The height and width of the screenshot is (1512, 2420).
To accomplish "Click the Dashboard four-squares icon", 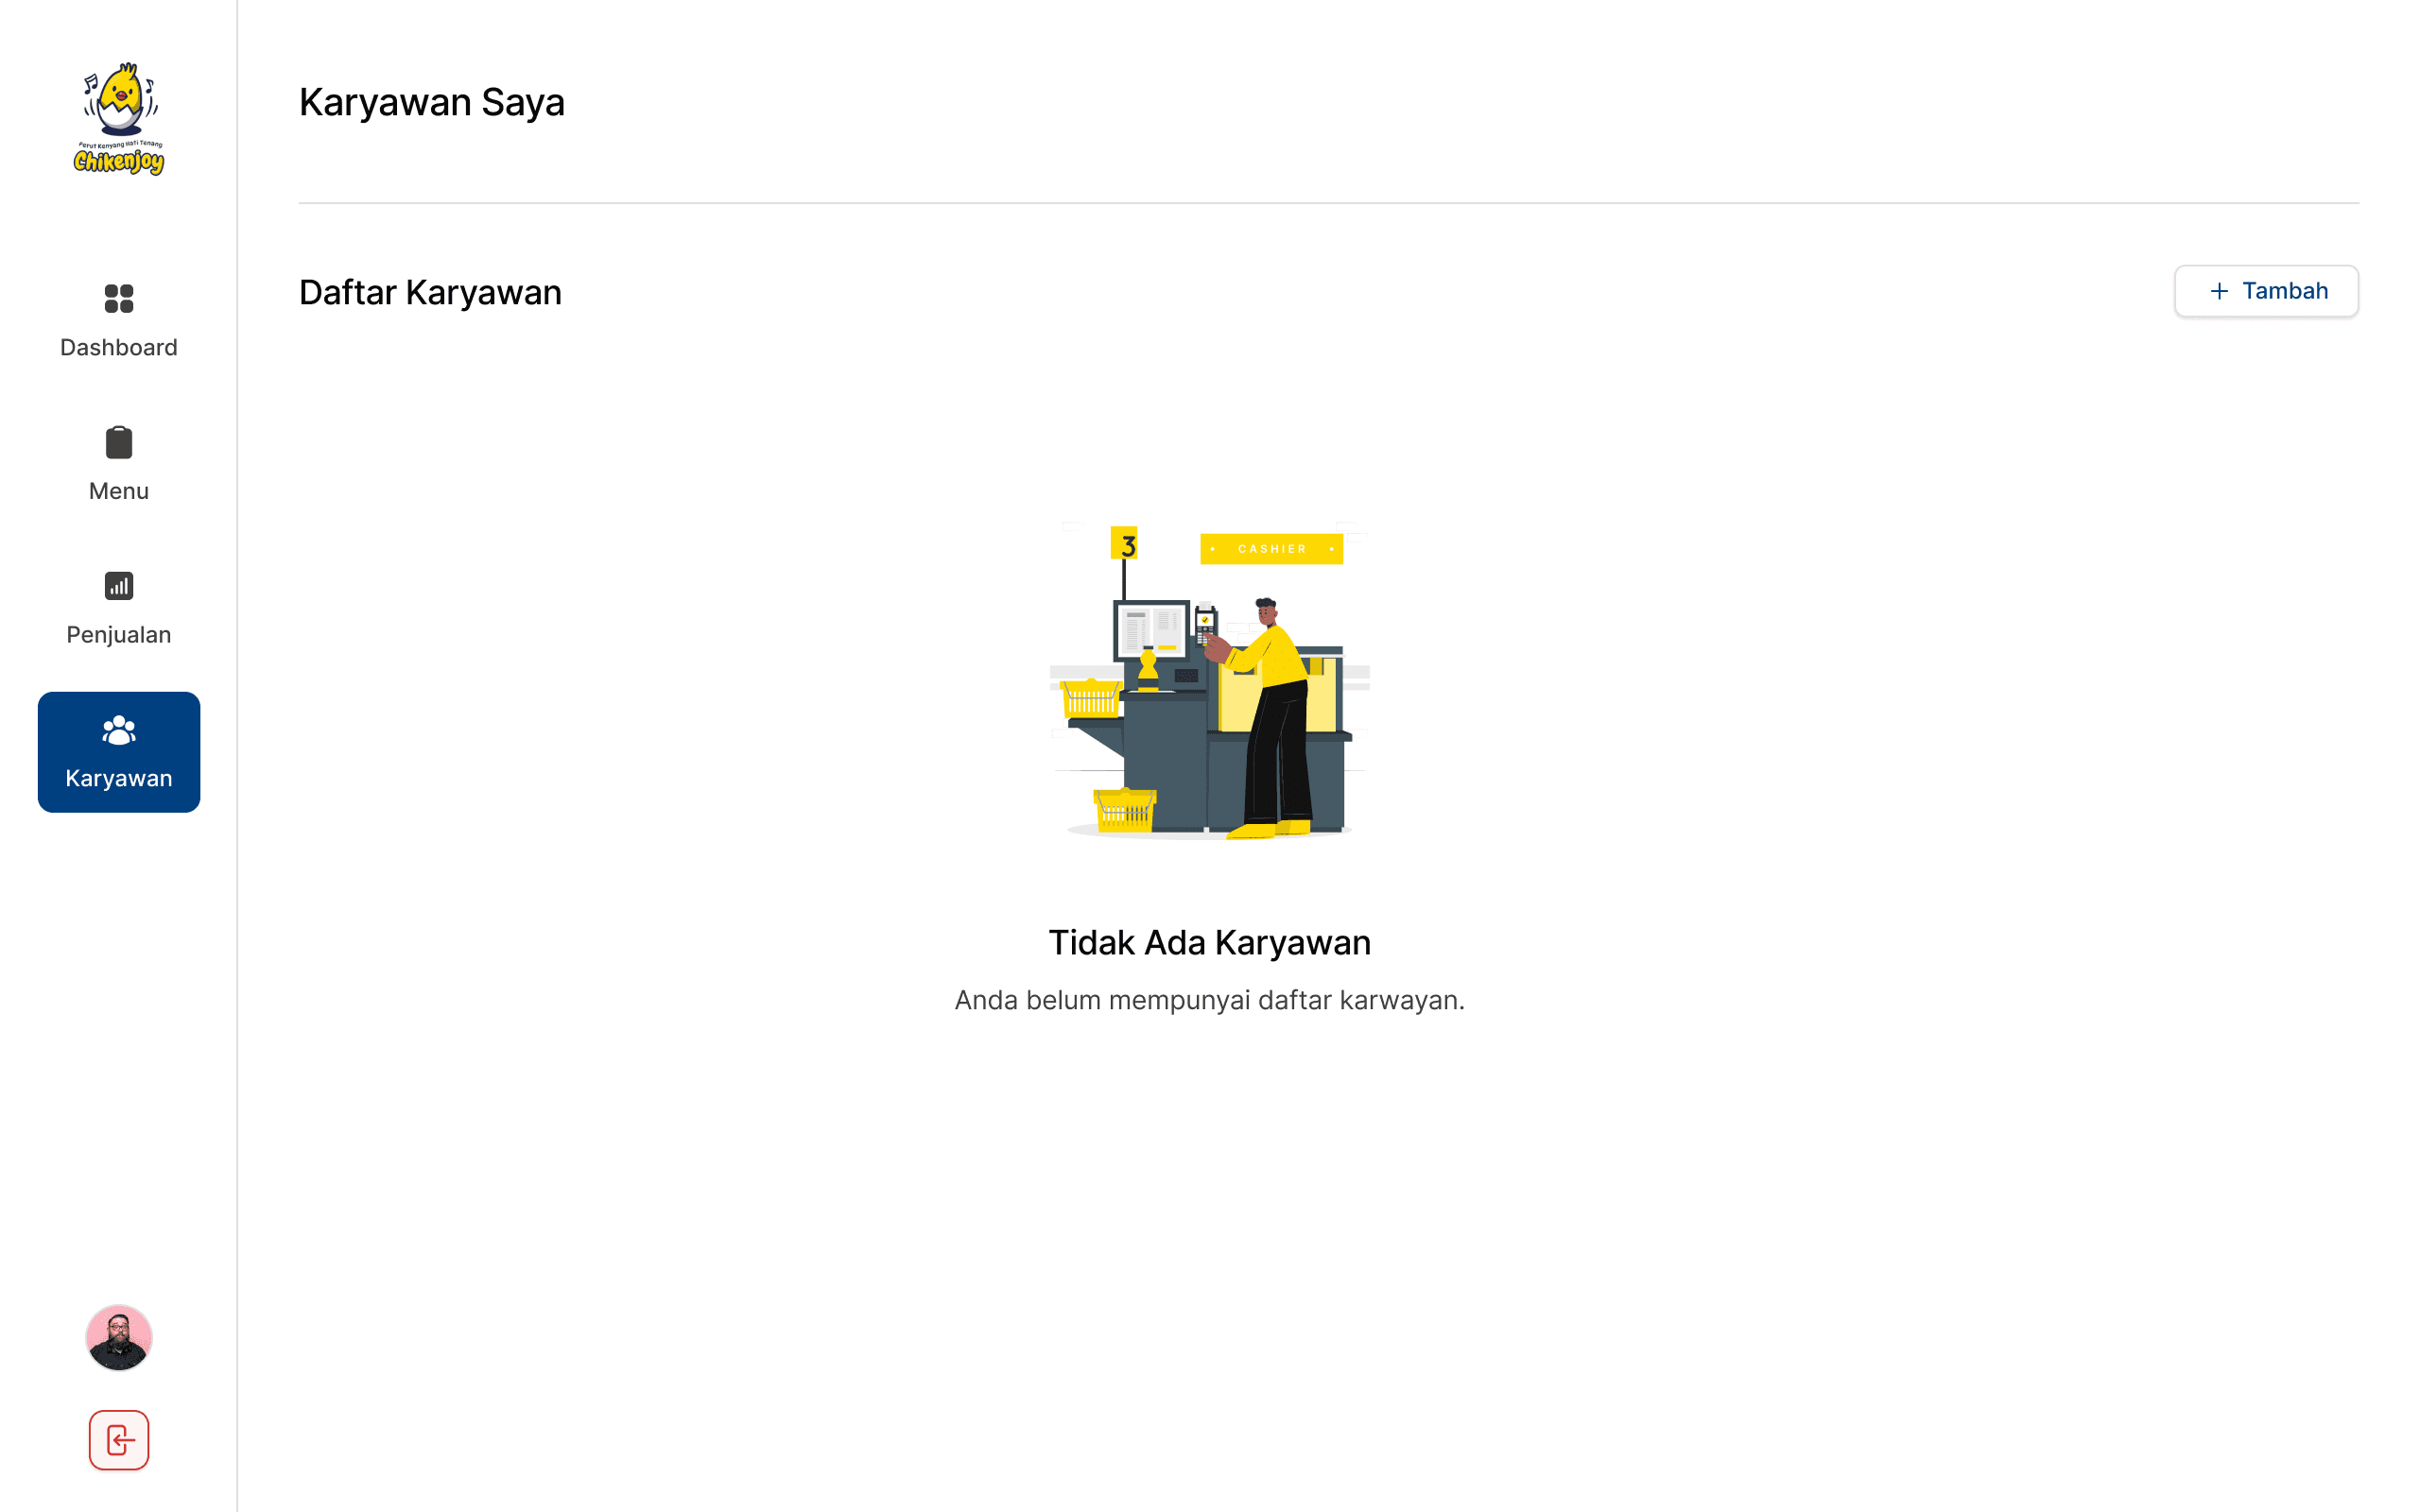I will (119, 298).
